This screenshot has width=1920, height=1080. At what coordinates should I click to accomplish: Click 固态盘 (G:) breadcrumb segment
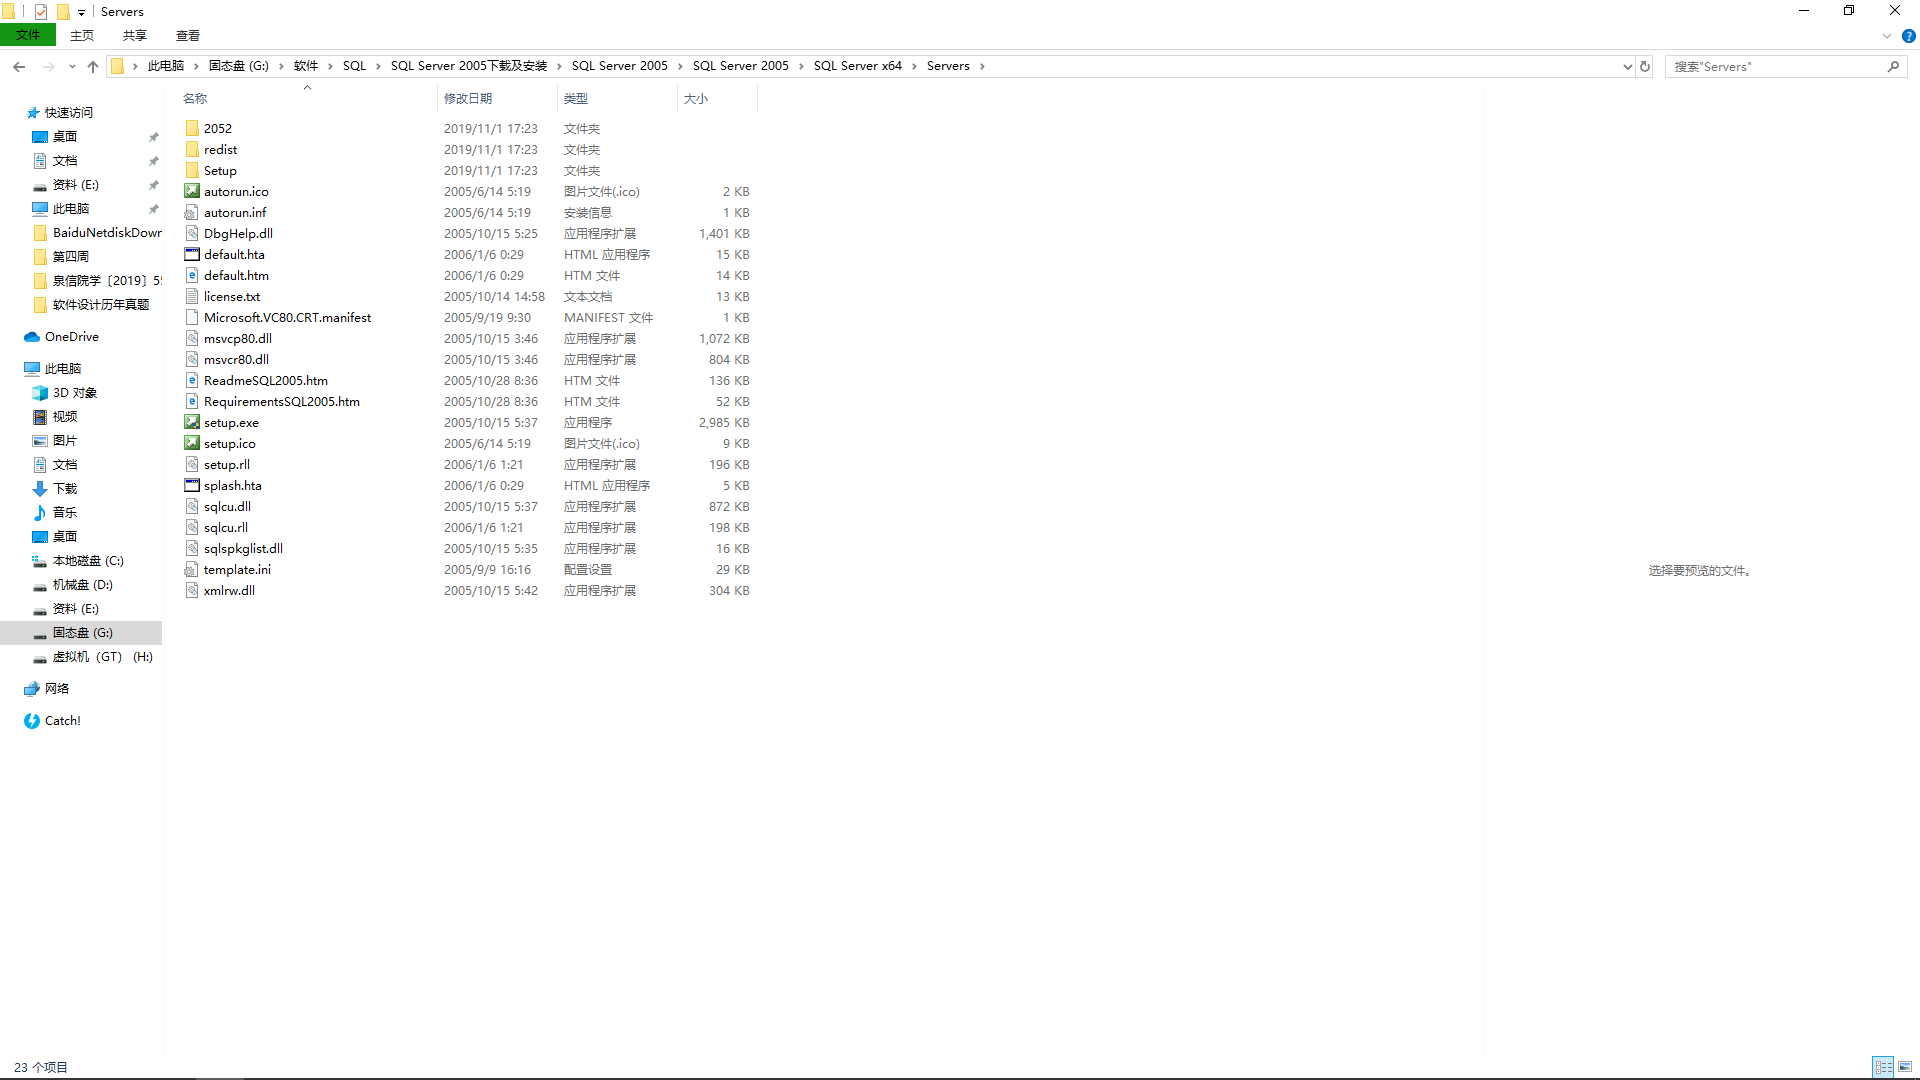(239, 66)
